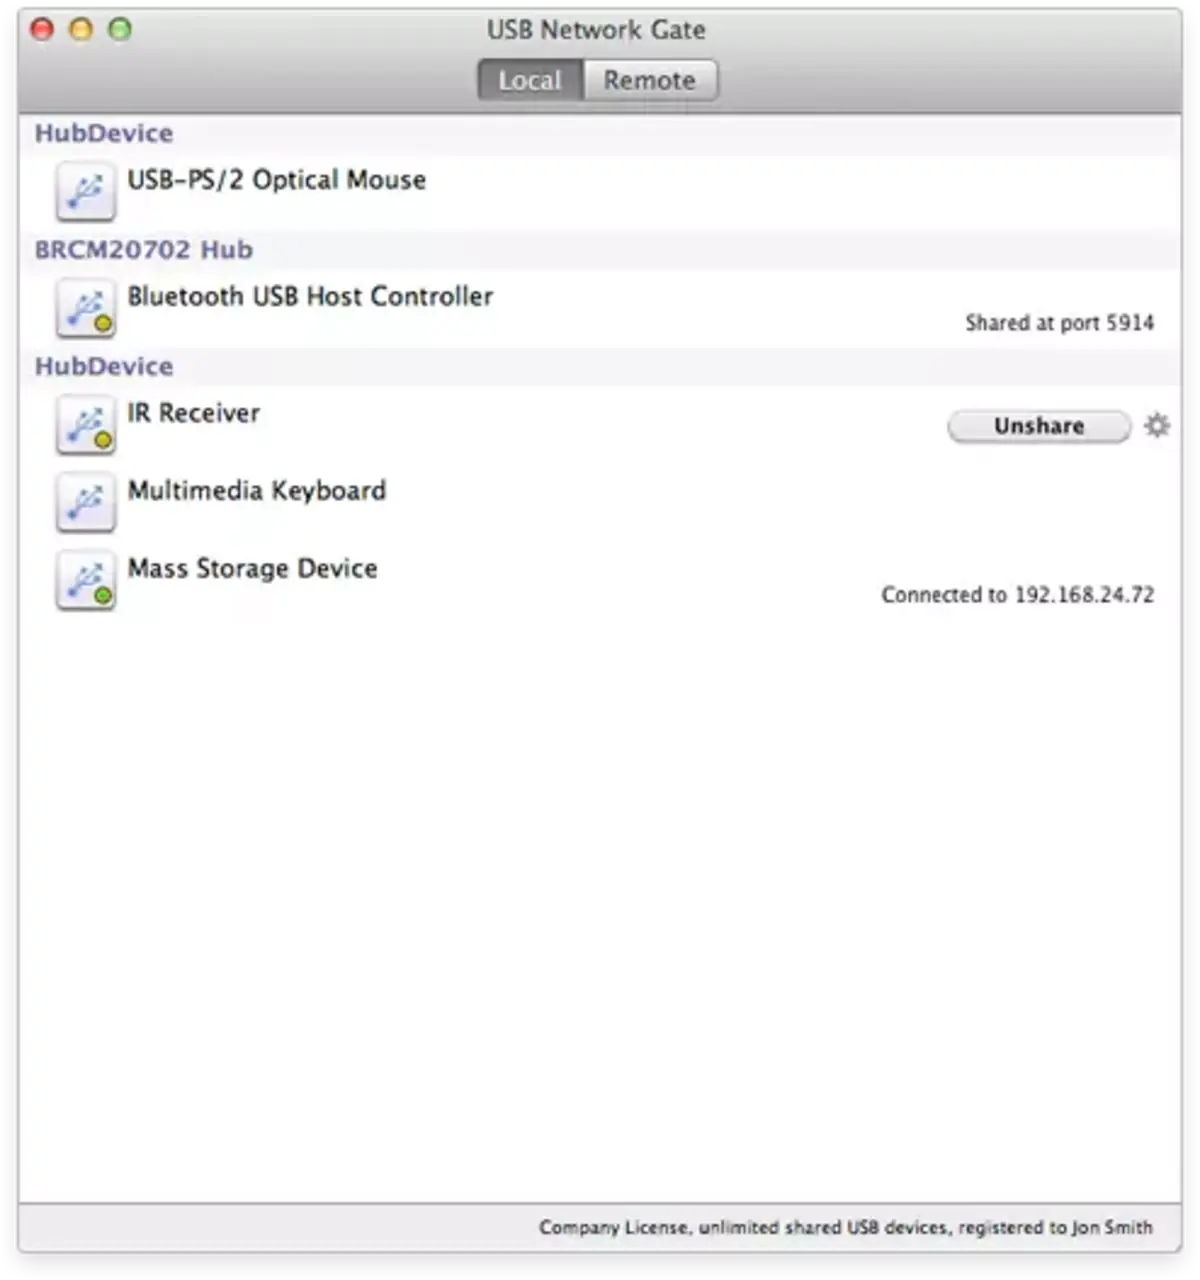Switch to the Remote tab
The width and height of the screenshot is (1200, 1280).
pos(650,80)
